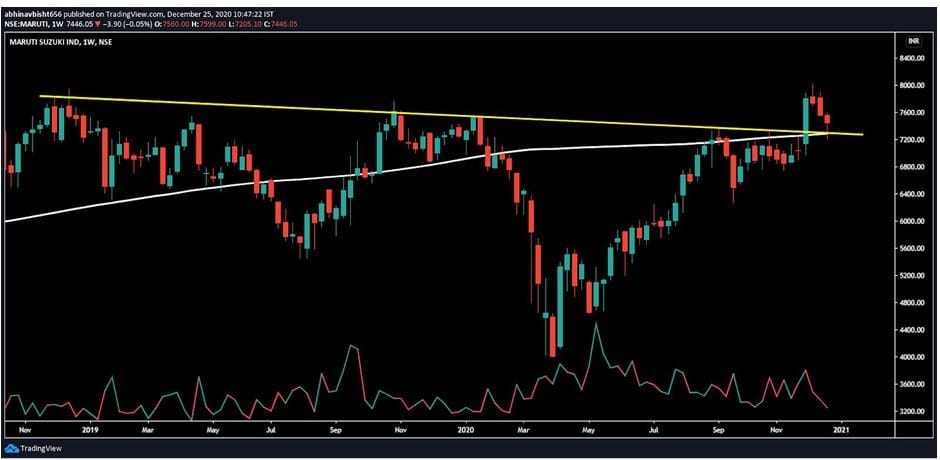Viewport: 940px width, 460px height.
Task: Open the TradingView link at bottom left
Action: 35,448
